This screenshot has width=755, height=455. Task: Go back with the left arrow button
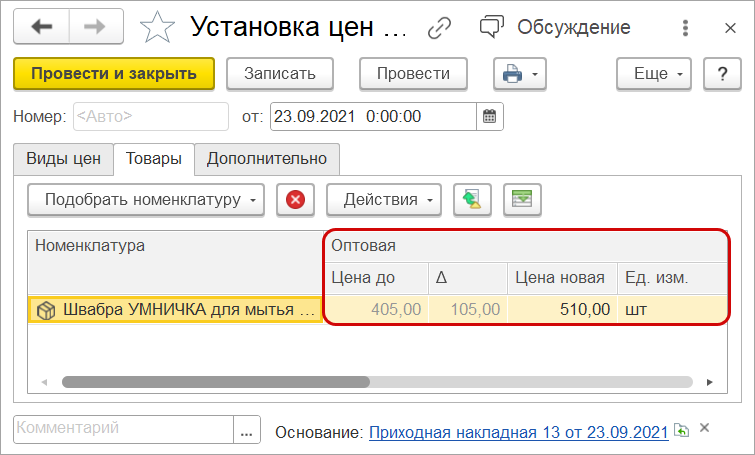[x=42, y=27]
